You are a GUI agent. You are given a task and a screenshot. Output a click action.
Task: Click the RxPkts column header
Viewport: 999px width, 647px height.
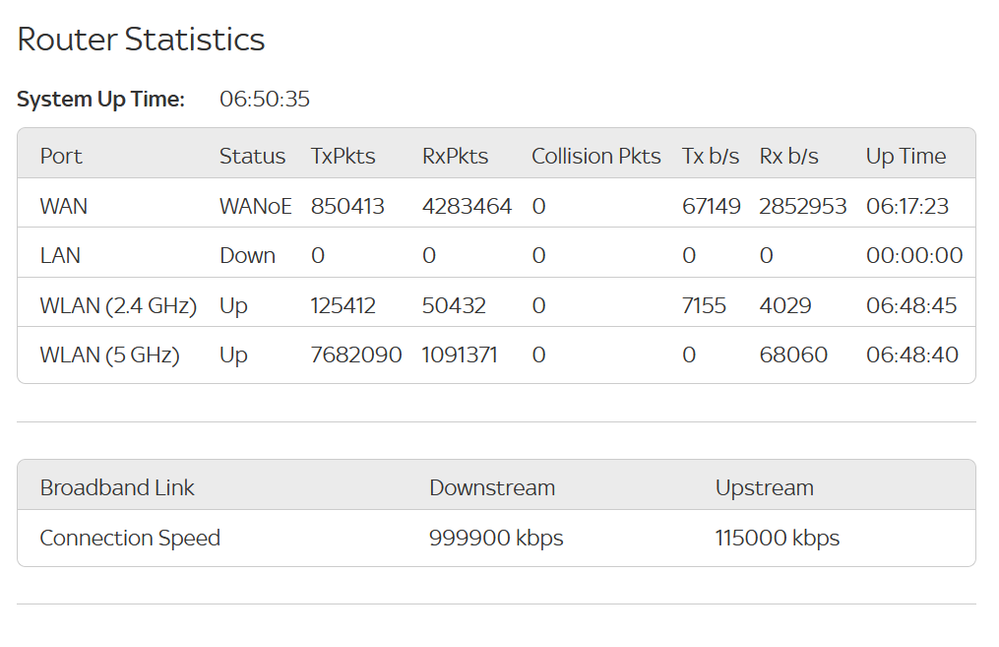point(455,156)
